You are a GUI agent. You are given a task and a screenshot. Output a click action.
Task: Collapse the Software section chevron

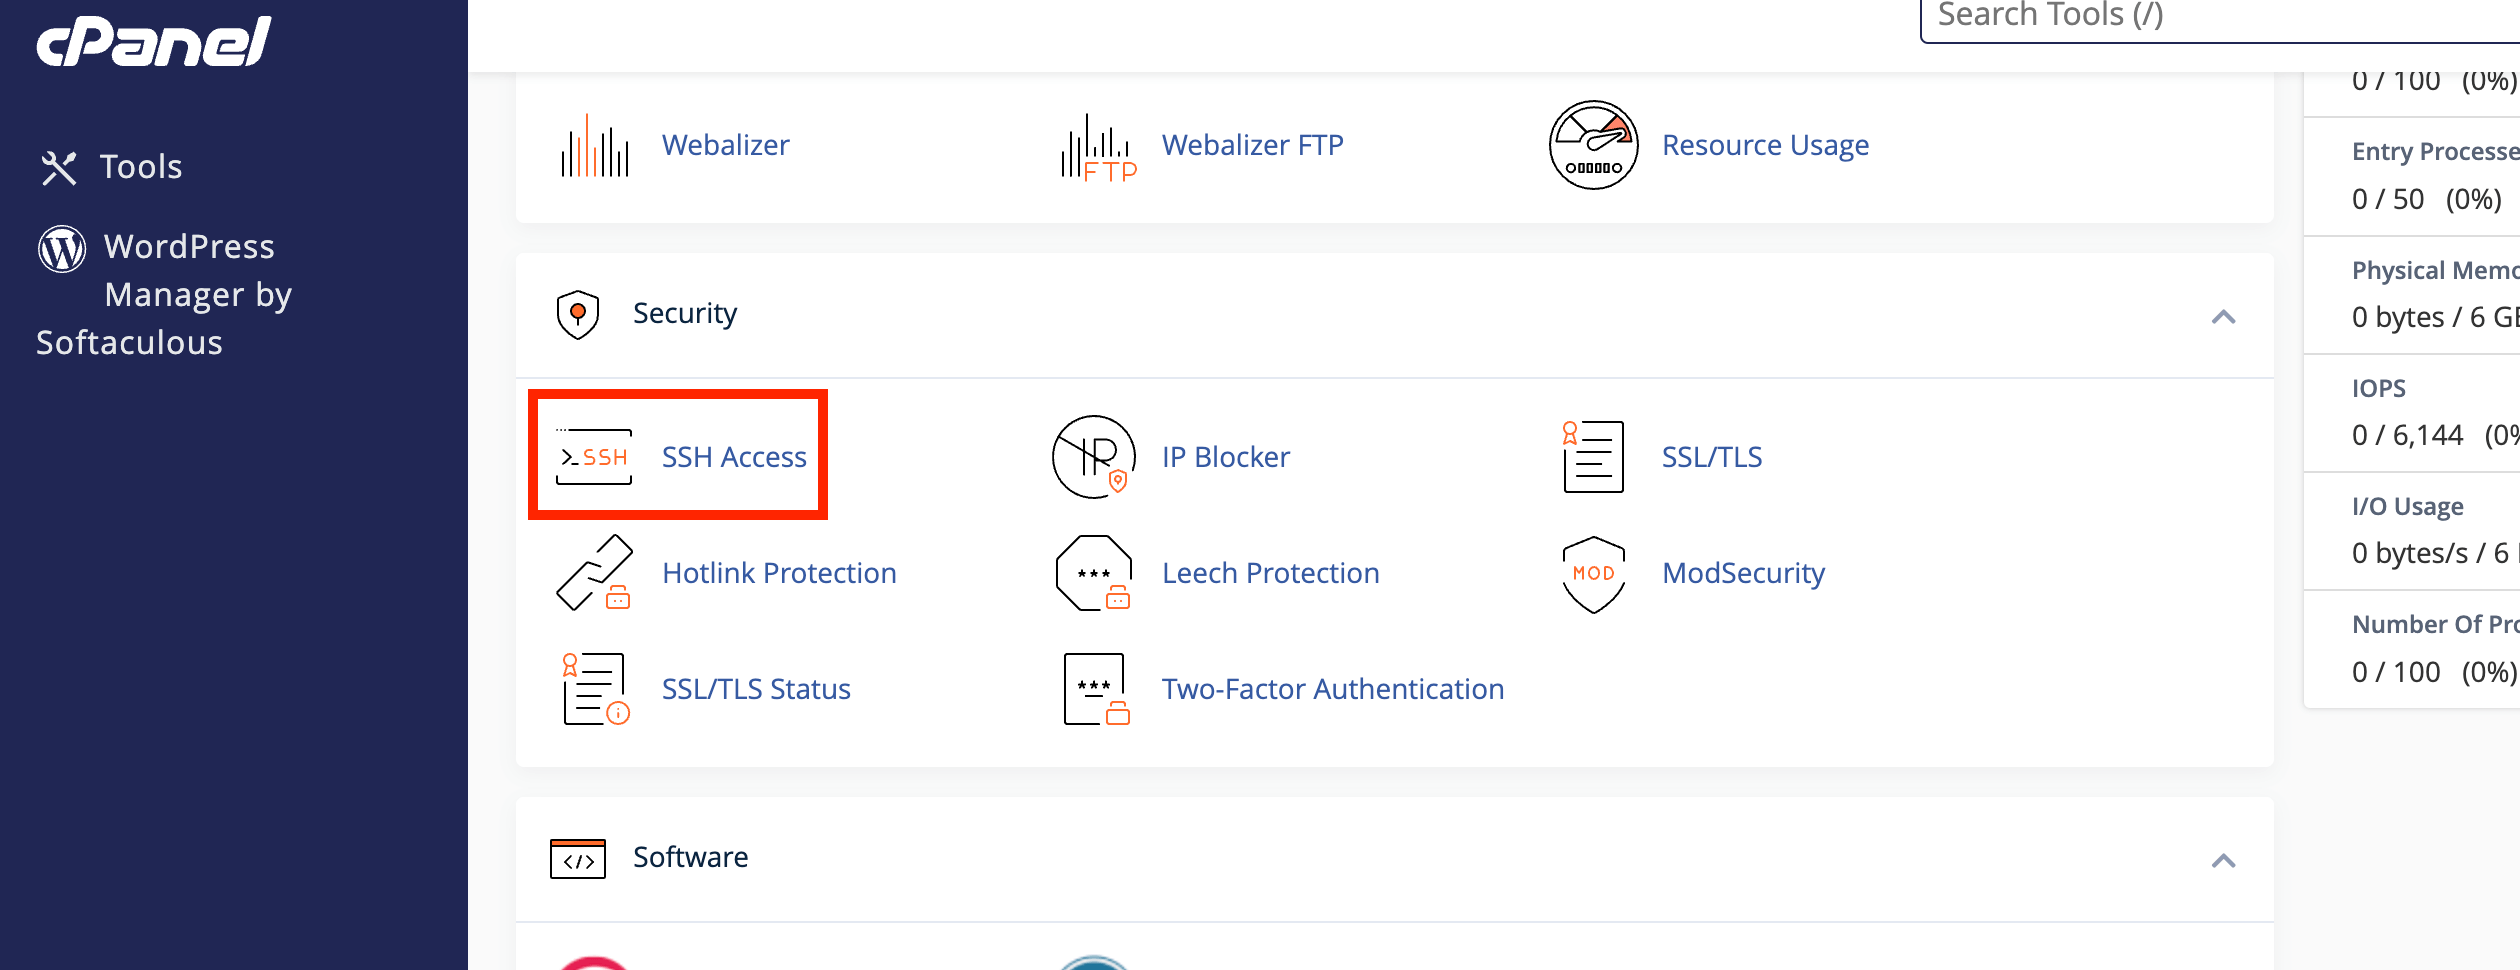[2223, 861]
